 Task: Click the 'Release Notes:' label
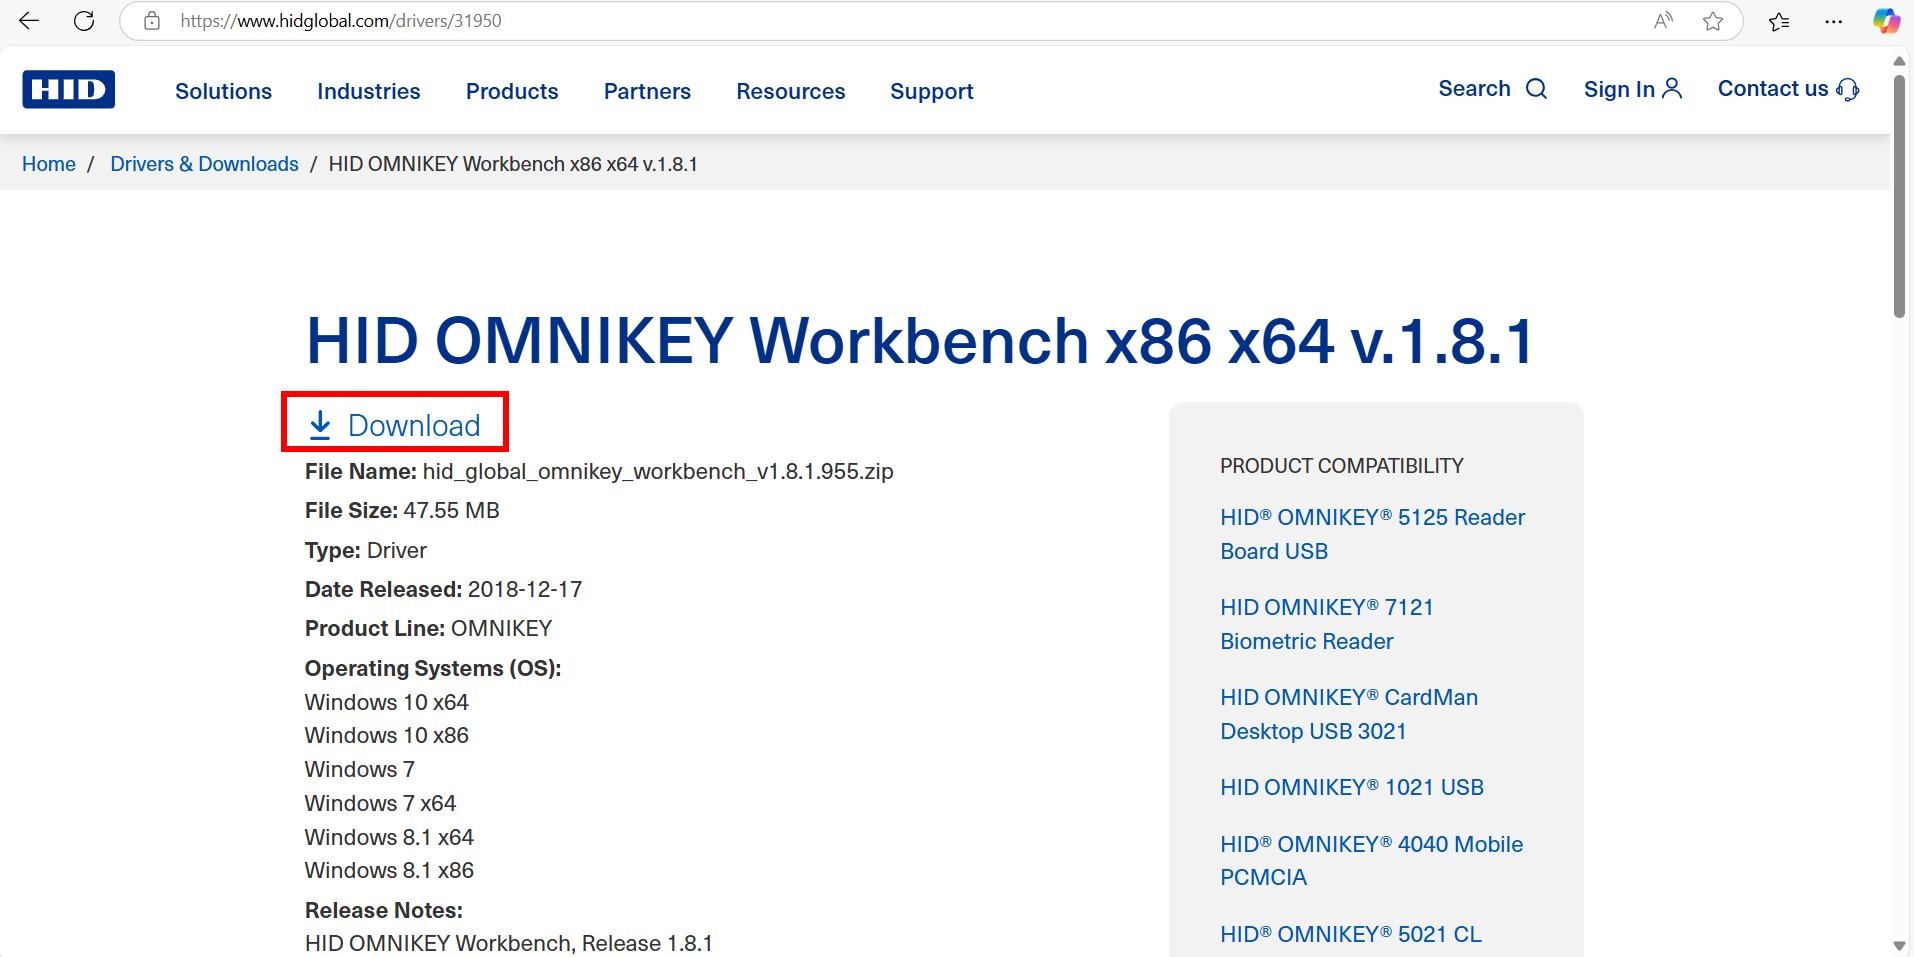(x=384, y=911)
